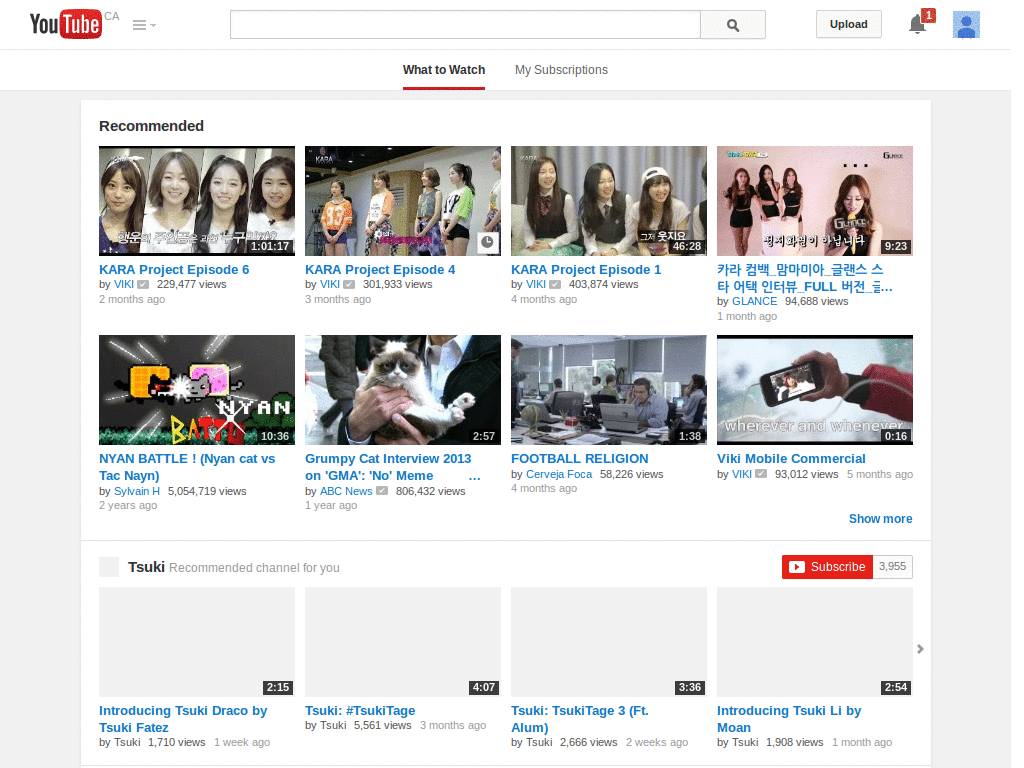
Task: Open Viki Mobile Commercial thumbnail
Action: (x=814, y=390)
